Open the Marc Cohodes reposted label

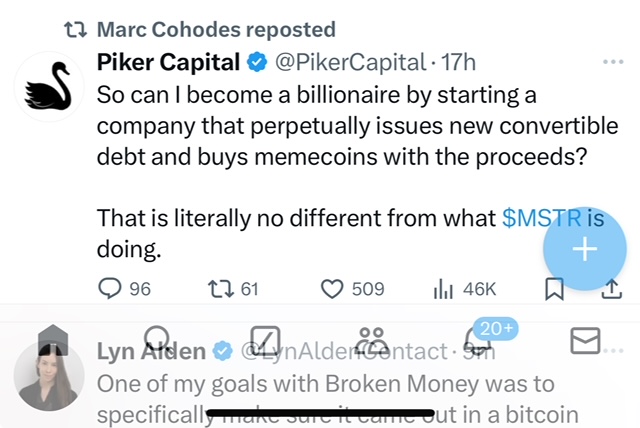point(217,30)
